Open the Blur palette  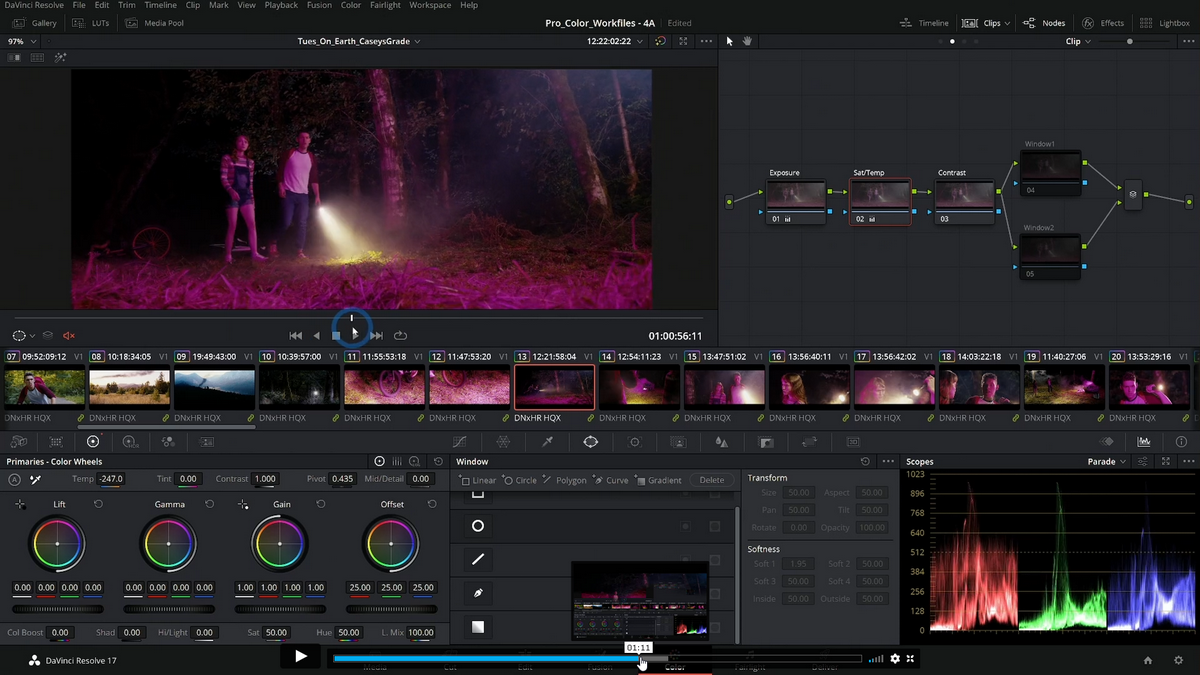pos(721,441)
